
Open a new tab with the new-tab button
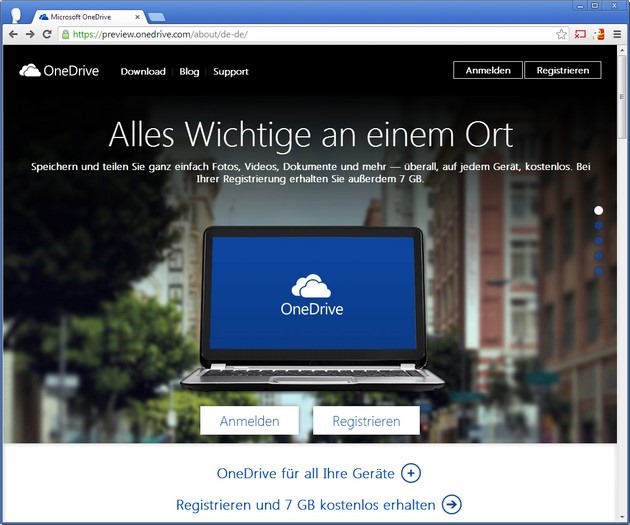(x=156, y=17)
